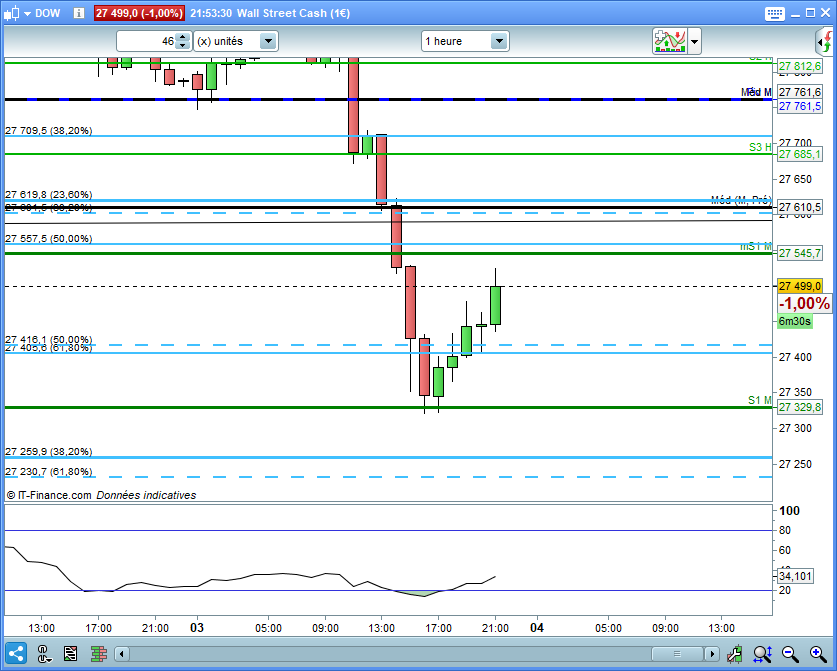This screenshot has width=837, height=671.
Task: Open the on-screen keyboard shortcuts icon
Action: click(774, 13)
